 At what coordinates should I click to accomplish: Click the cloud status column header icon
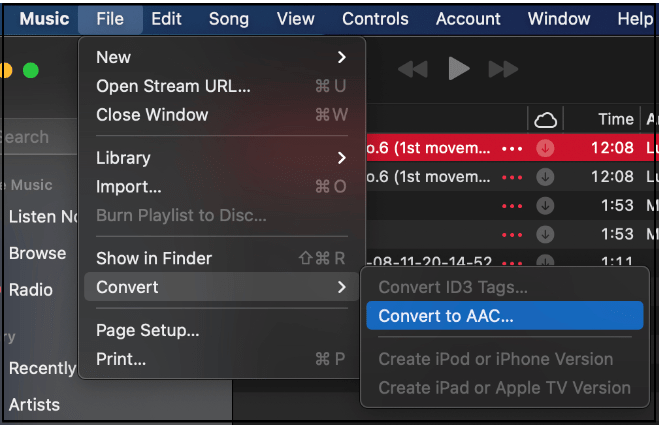point(545,120)
